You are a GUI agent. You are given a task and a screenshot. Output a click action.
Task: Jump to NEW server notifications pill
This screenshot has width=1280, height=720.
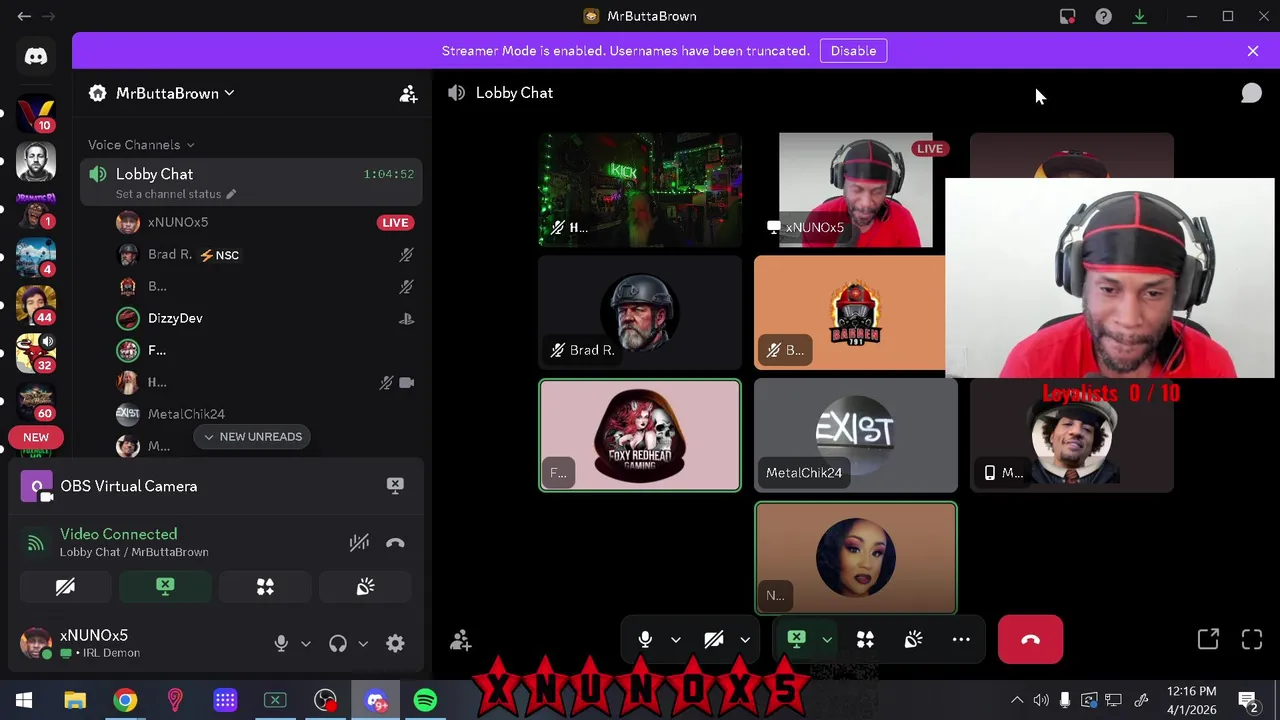pyautogui.click(x=36, y=437)
